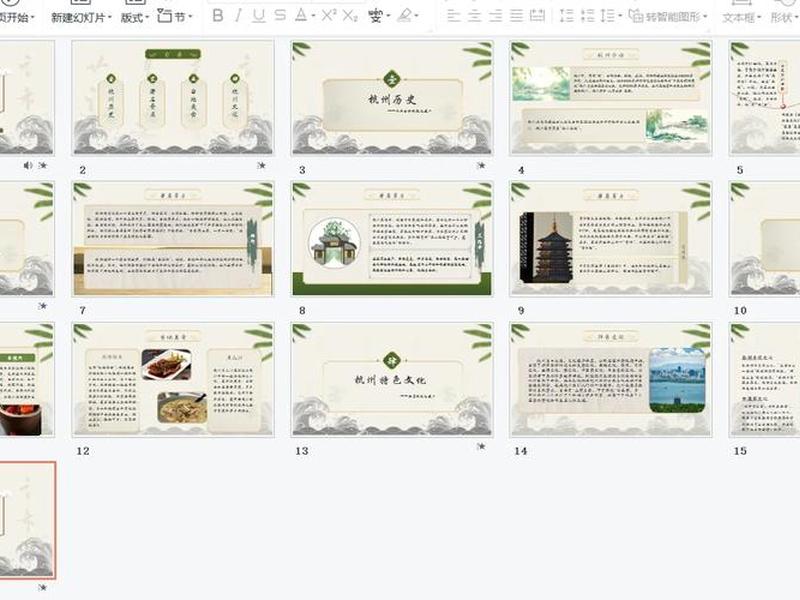Select the slide thumbnail with hot pot image

[27, 380]
